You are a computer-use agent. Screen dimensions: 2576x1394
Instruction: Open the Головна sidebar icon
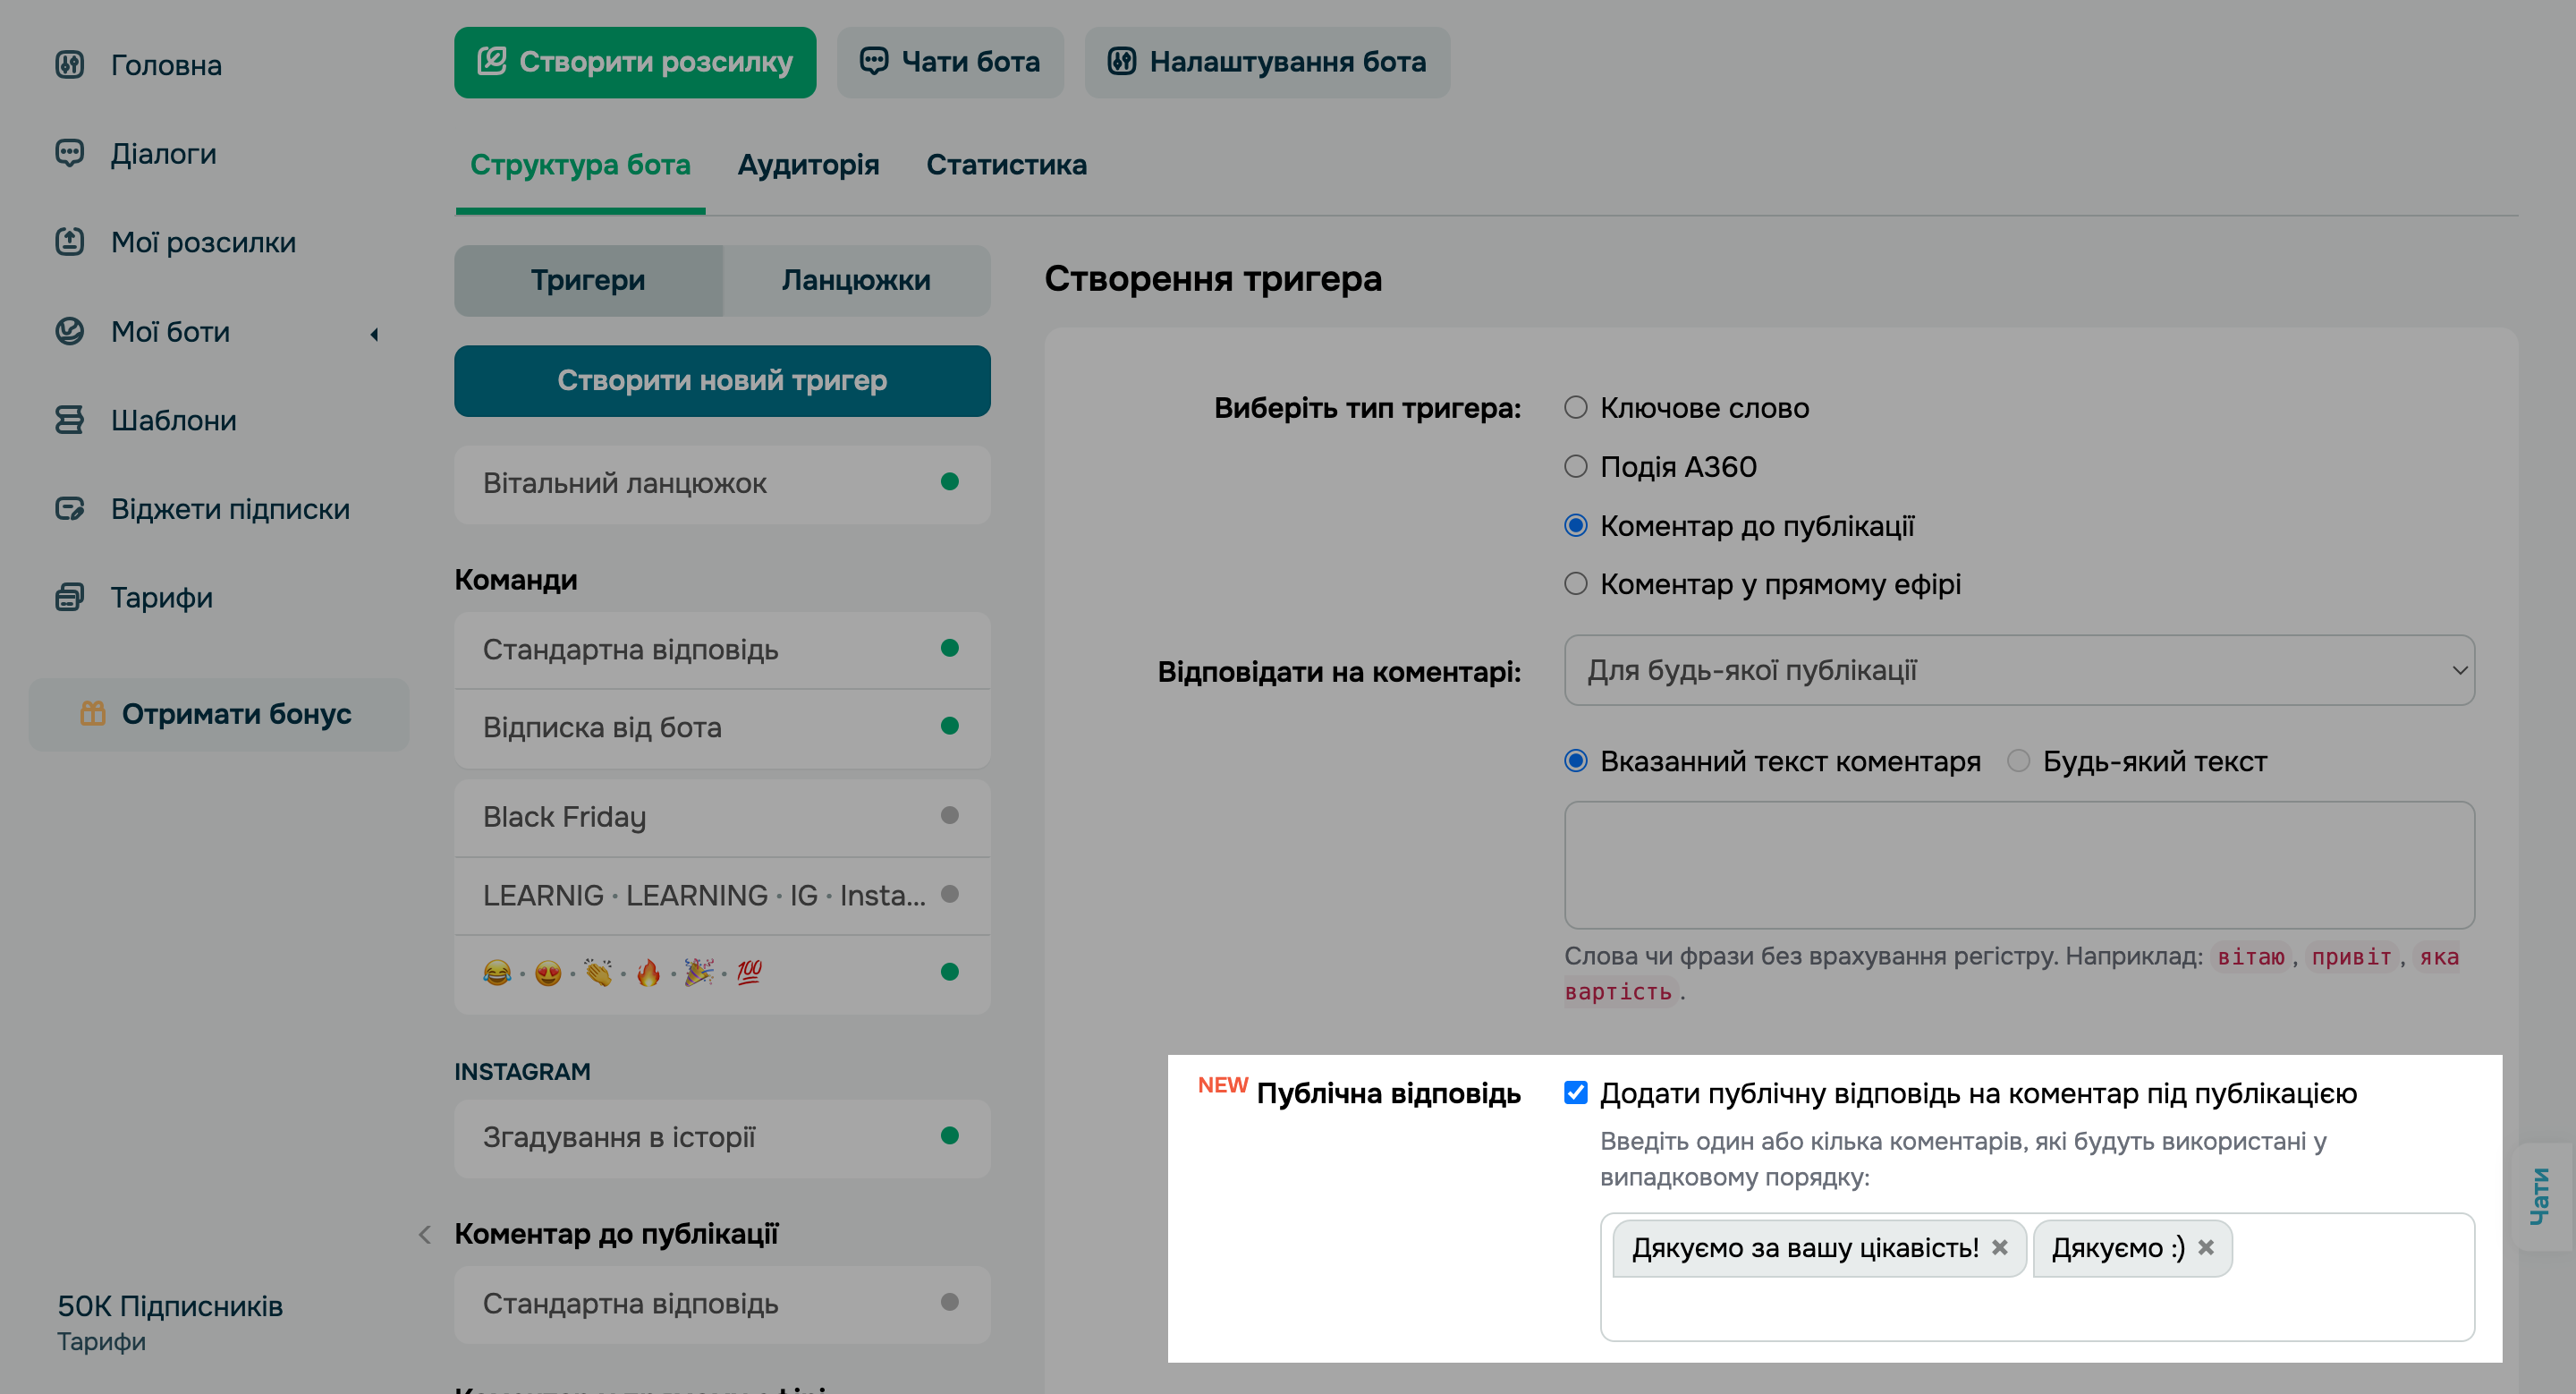pos(70,64)
